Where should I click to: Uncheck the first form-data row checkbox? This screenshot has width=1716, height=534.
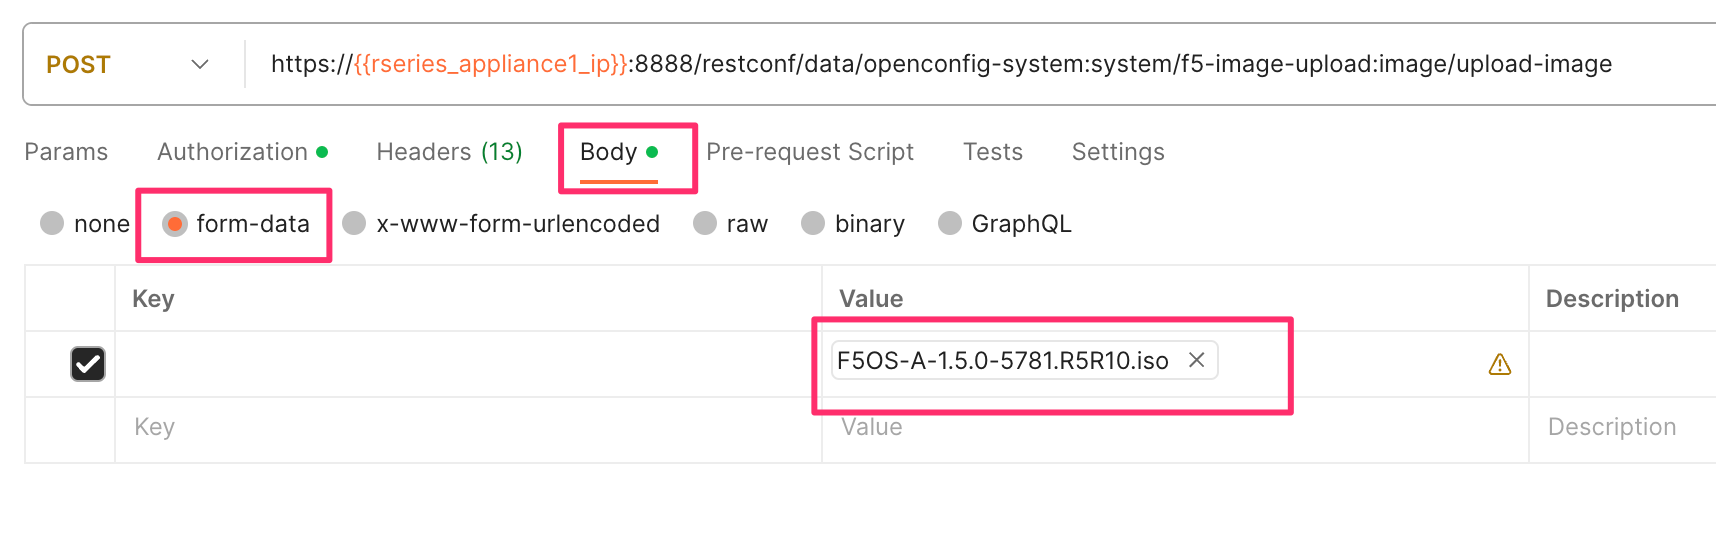point(88,364)
